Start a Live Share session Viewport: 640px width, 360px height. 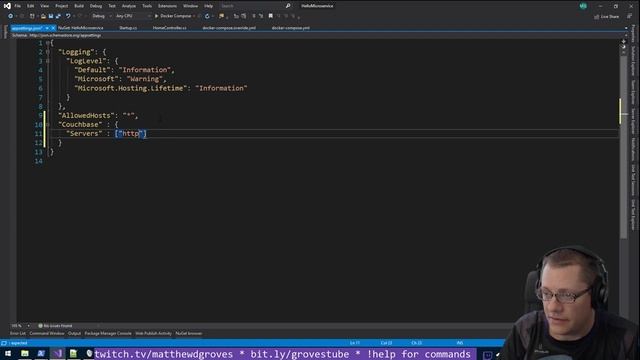pyautogui.click(x=606, y=16)
